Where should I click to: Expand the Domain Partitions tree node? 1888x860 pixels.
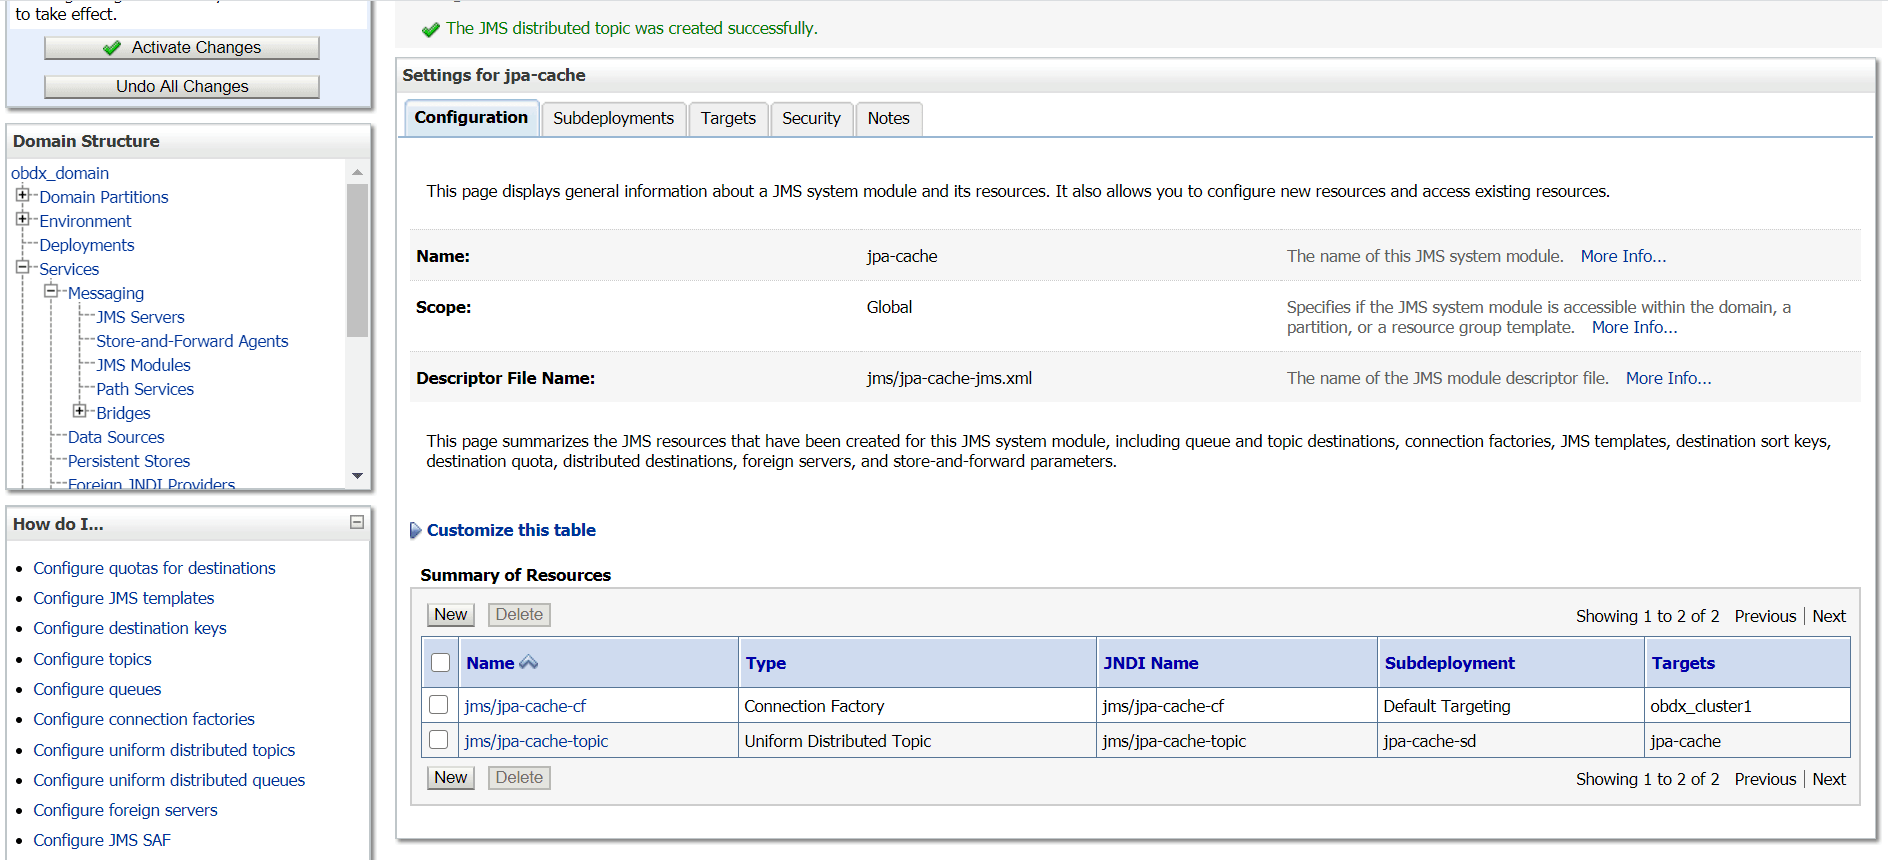[x=22, y=195]
